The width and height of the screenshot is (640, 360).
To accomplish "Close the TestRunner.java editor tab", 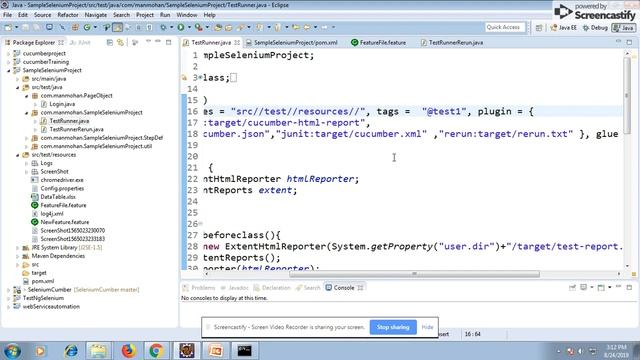I will tap(237, 42).
